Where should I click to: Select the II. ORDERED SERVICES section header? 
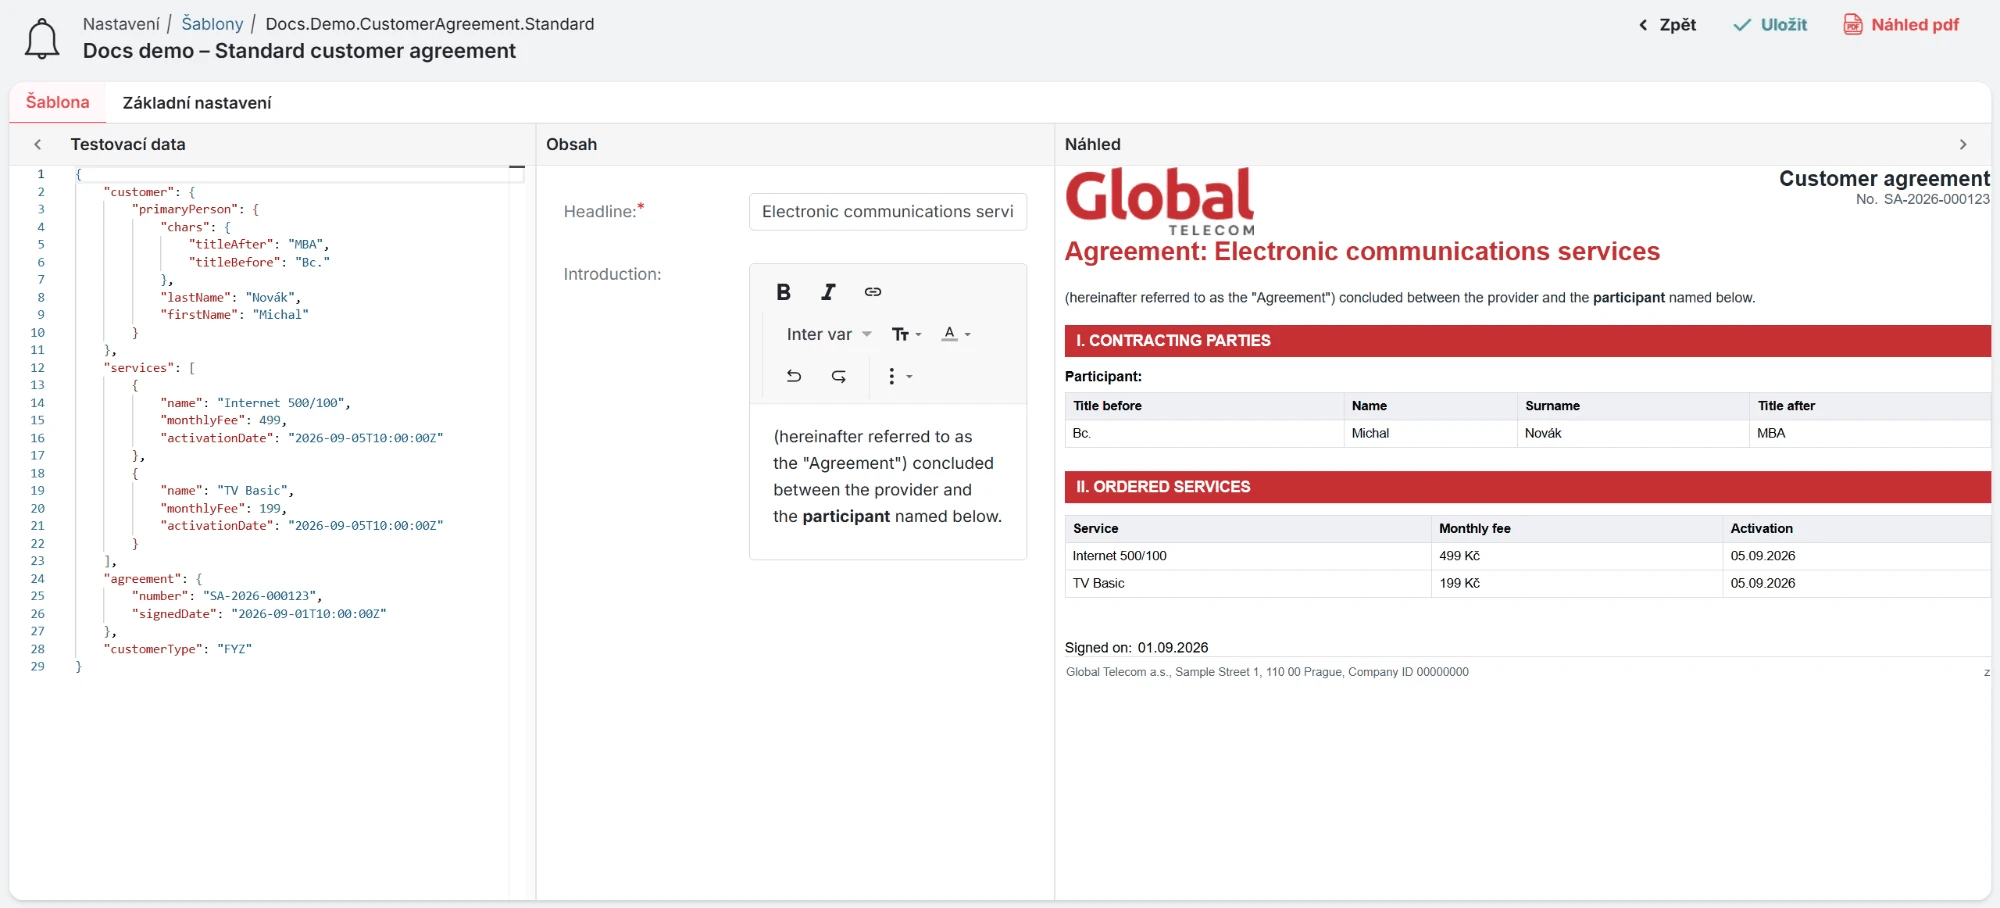(x=1528, y=487)
